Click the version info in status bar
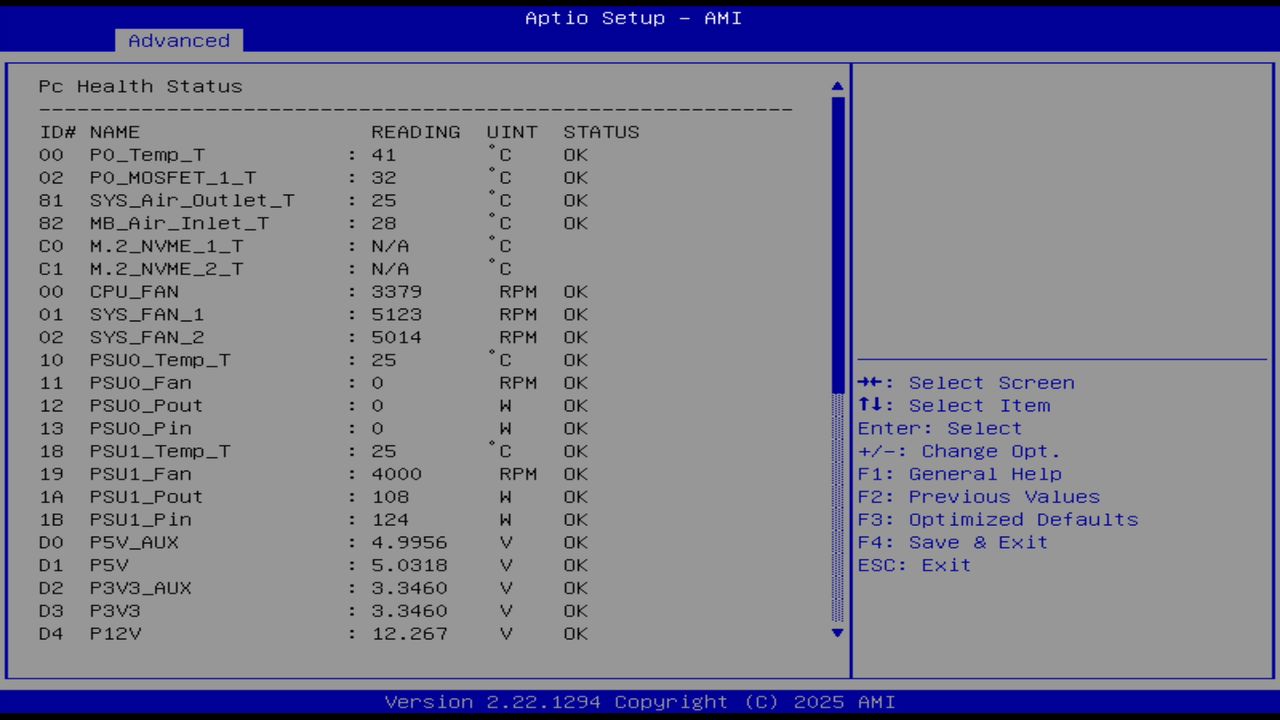 [x=640, y=701]
